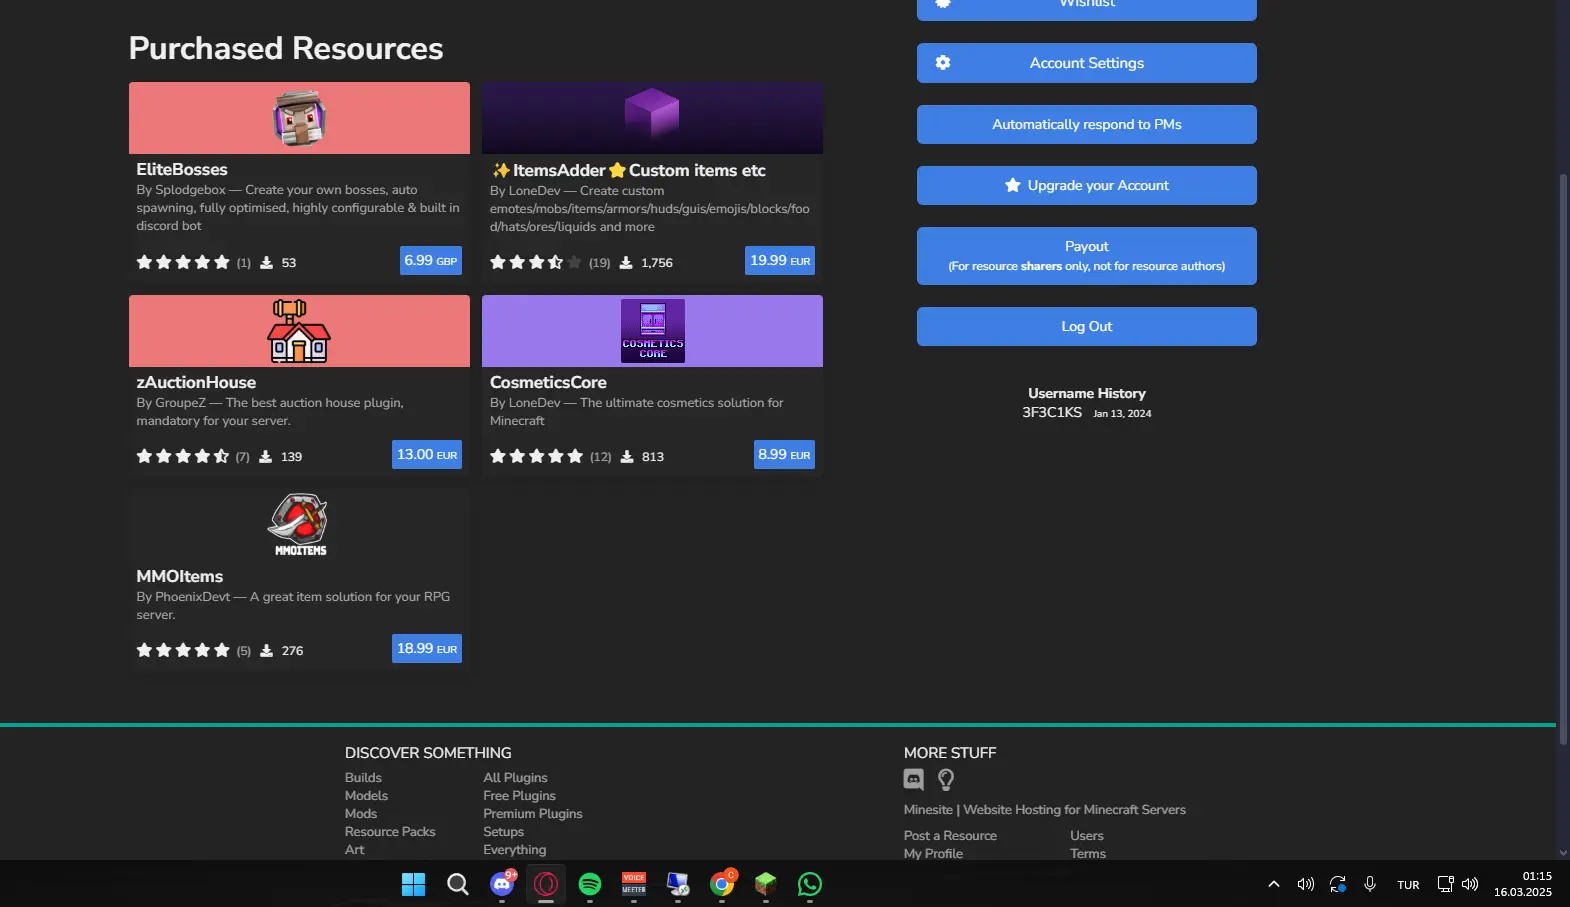The height and width of the screenshot is (907, 1570).
Task: Open Account Settings
Action: [1087, 63]
